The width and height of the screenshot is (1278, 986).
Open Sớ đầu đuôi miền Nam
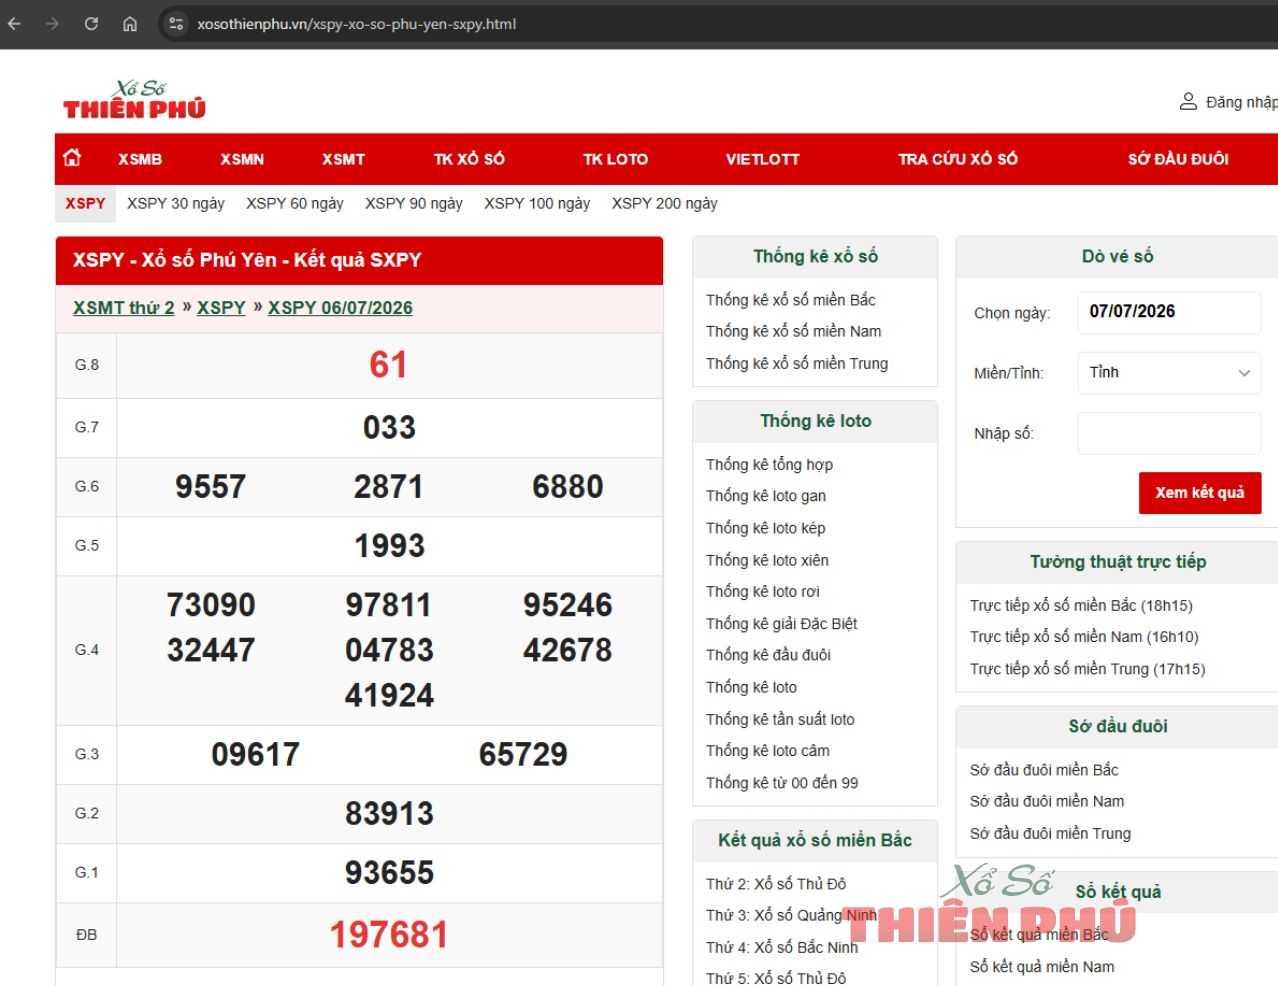coord(1047,802)
